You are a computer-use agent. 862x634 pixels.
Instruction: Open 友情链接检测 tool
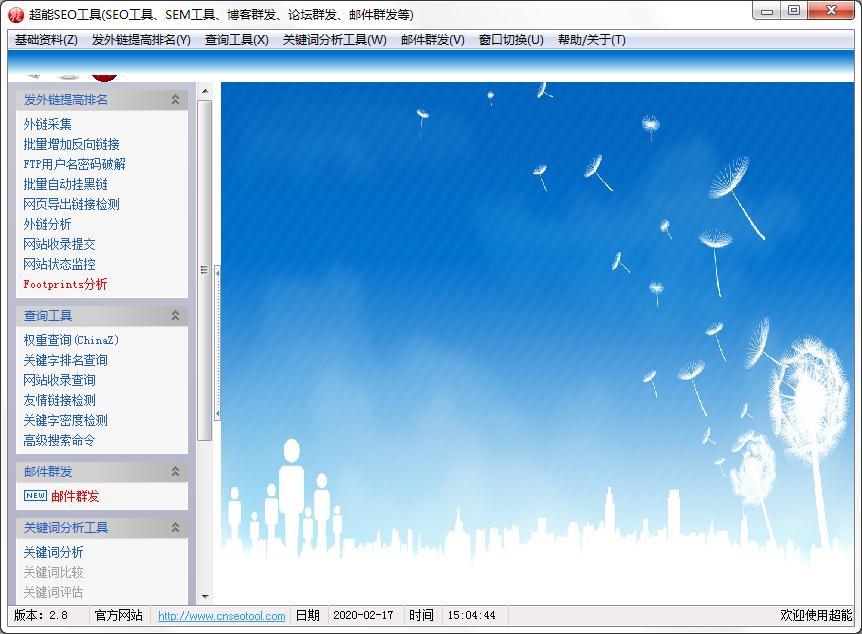pos(59,400)
